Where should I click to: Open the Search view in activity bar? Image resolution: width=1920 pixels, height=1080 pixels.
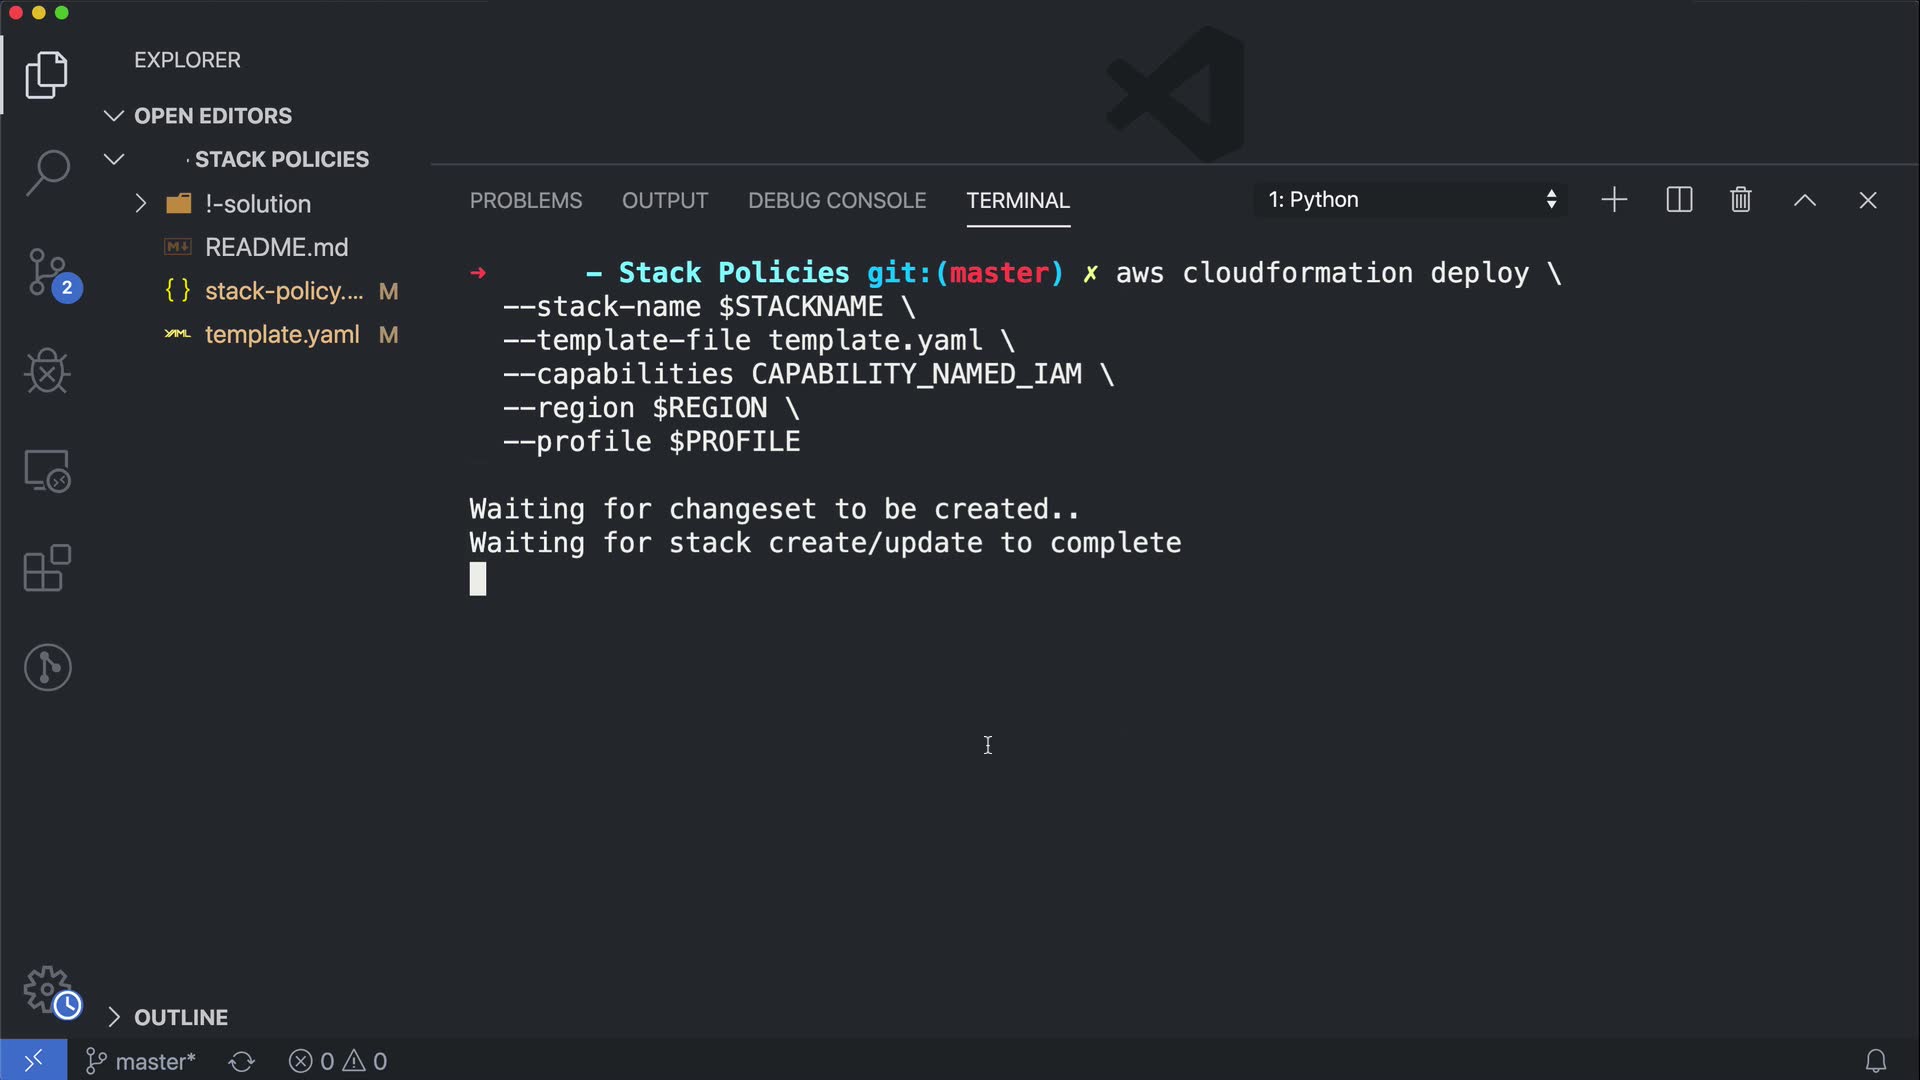click(x=47, y=173)
